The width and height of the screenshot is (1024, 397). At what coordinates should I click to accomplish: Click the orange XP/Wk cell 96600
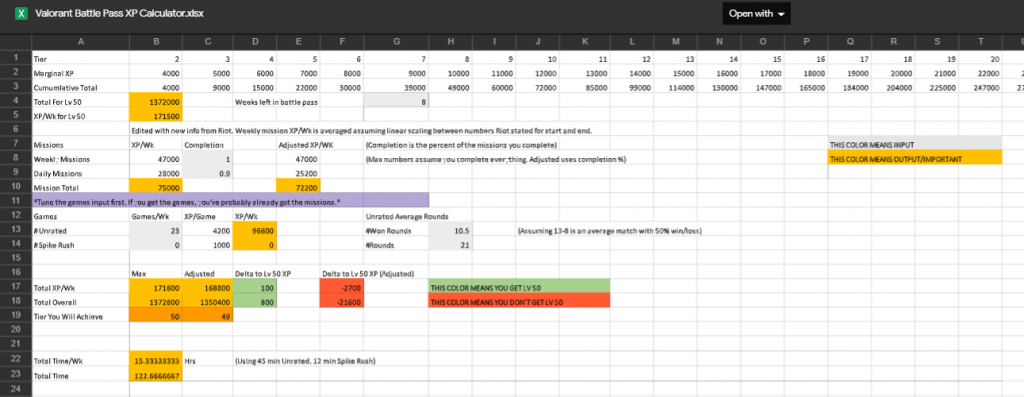(255, 230)
